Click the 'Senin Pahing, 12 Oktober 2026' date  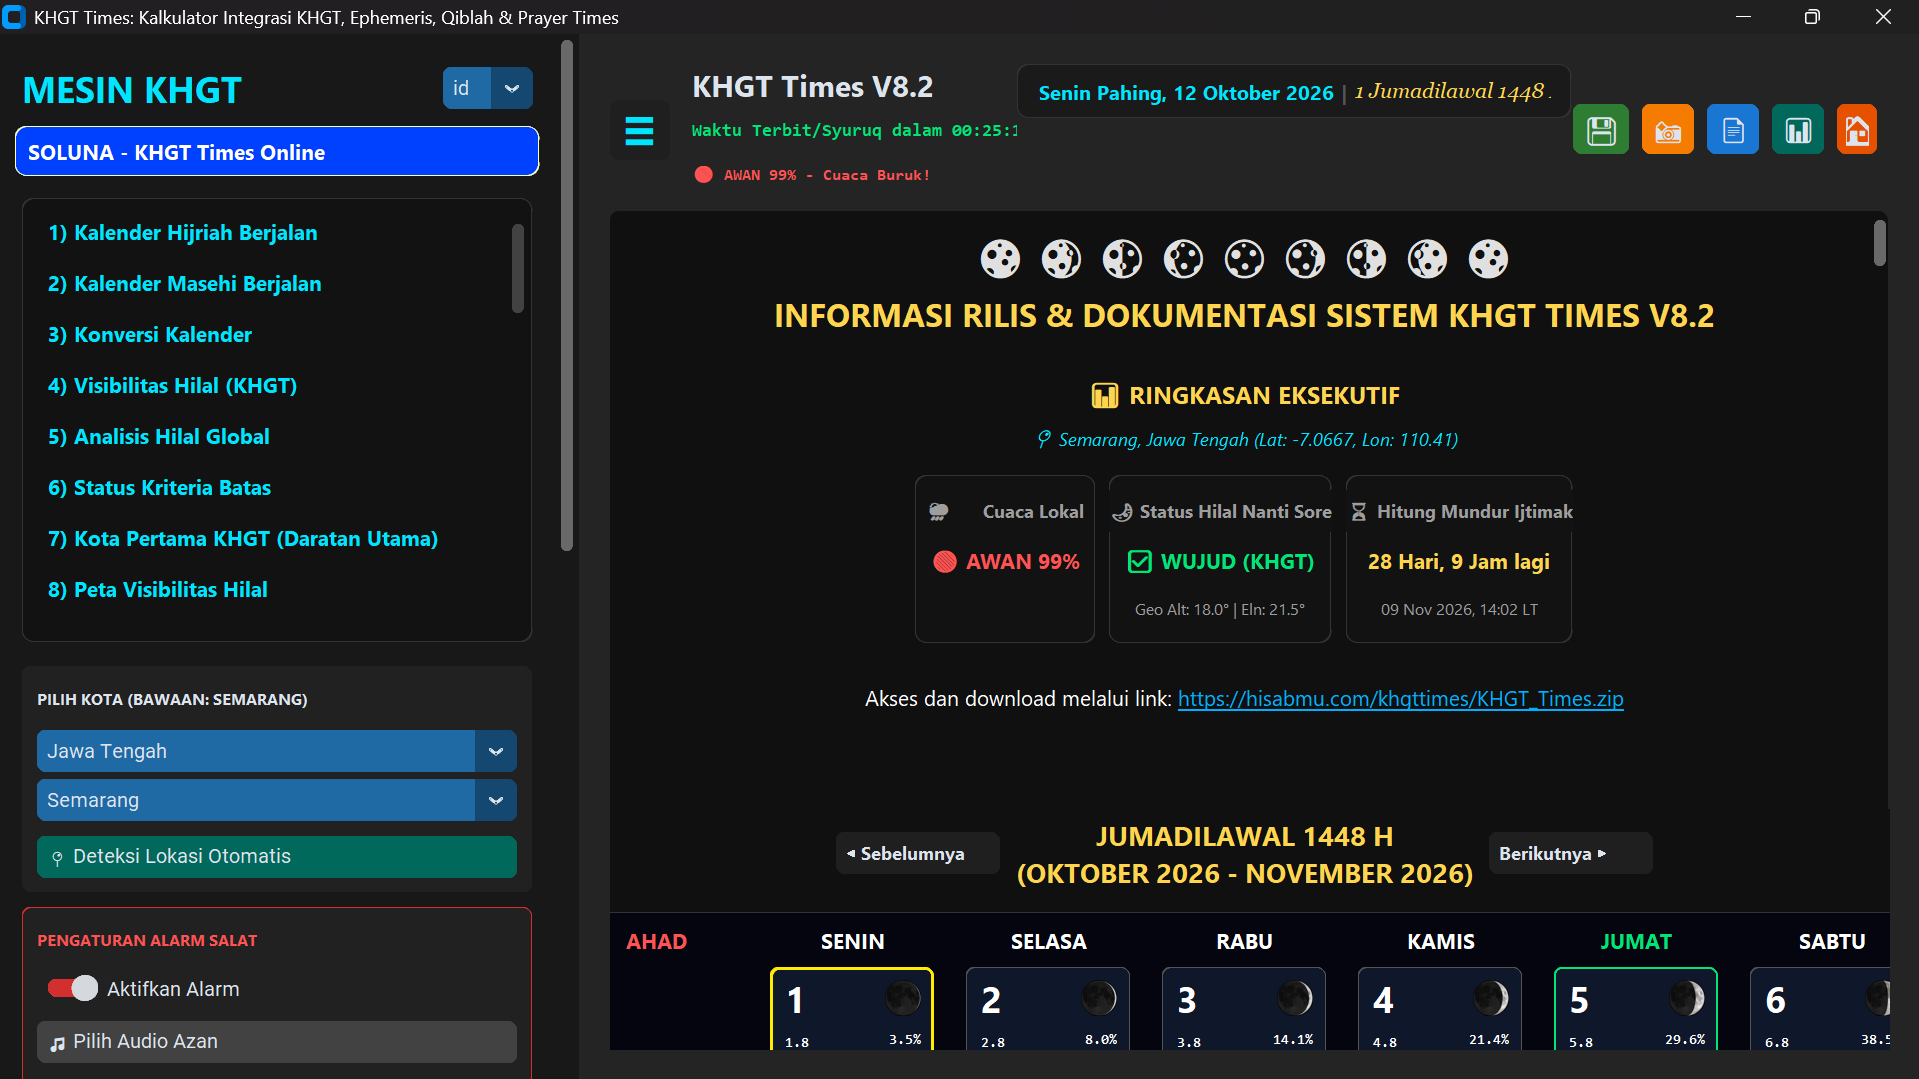click(x=1186, y=93)
